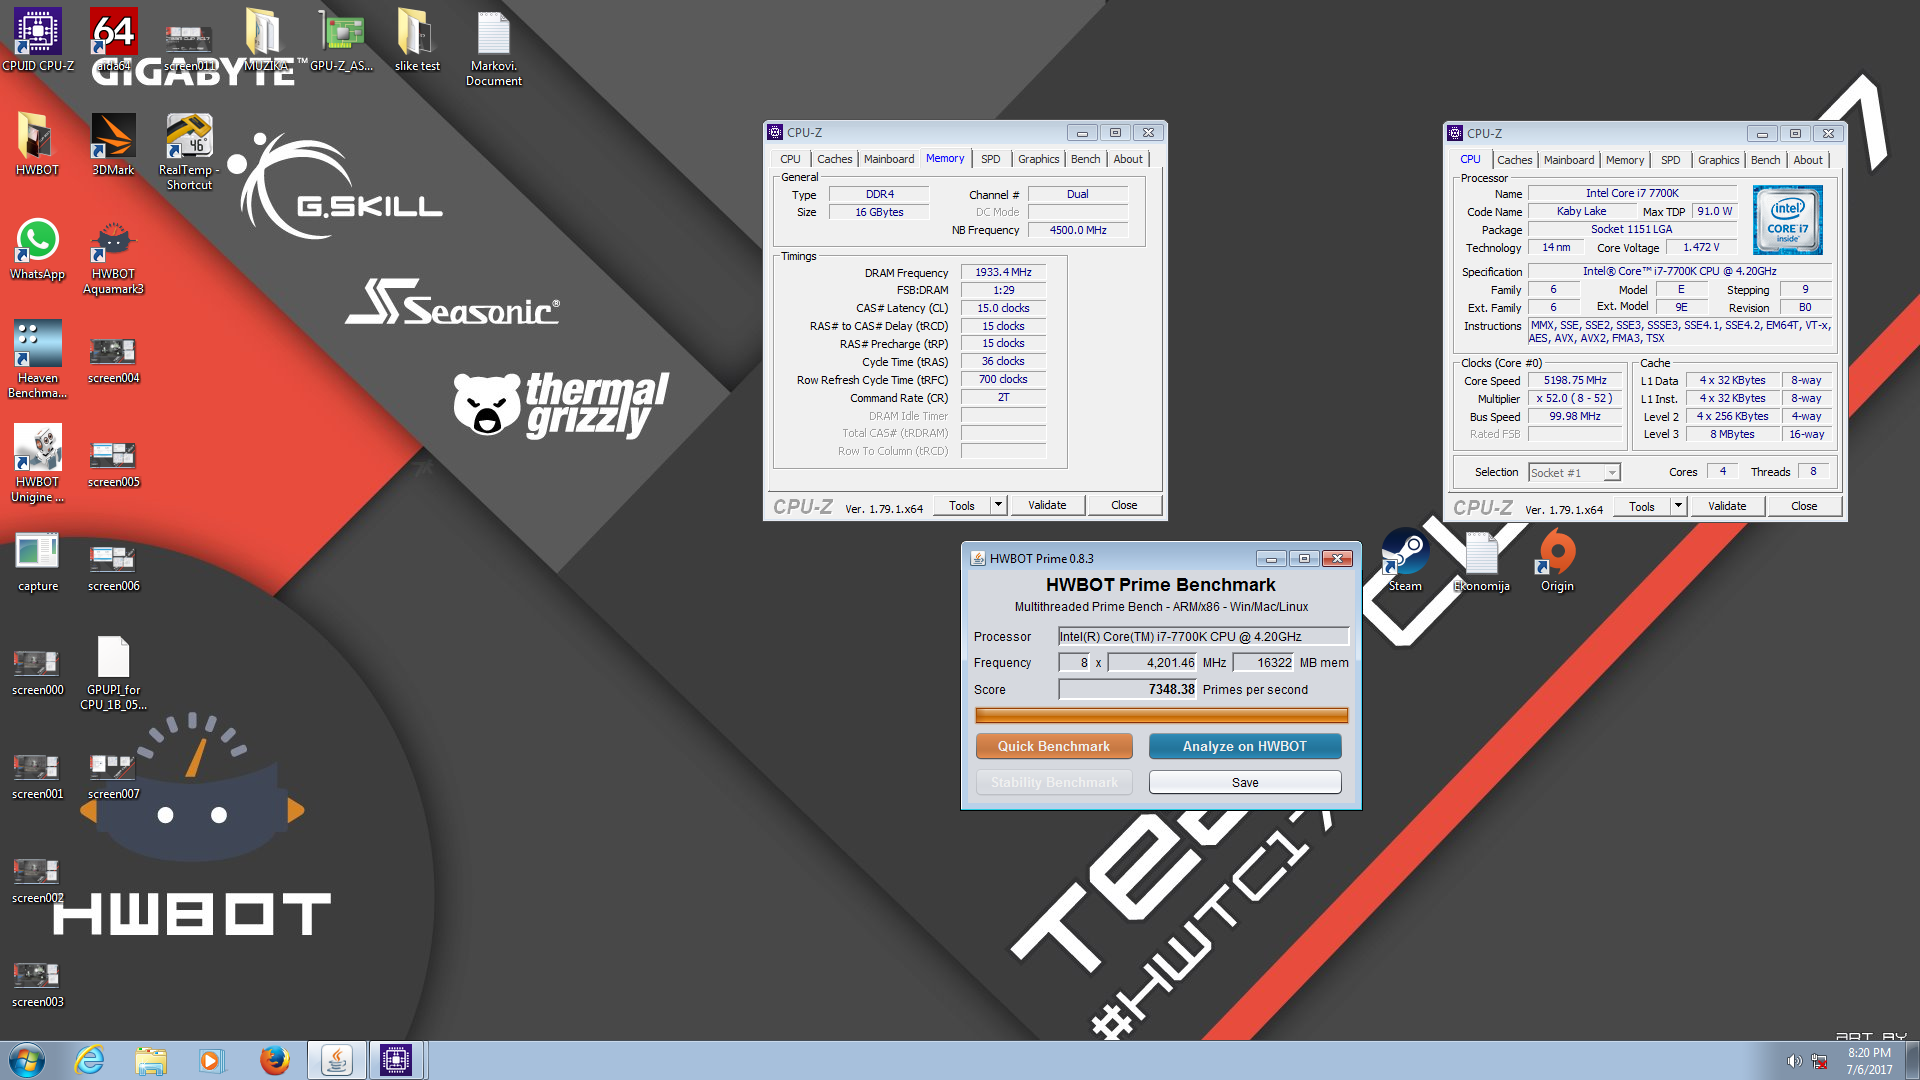Open the Markovi Document file
This screenshot has height=1080, width=1920.
coord(493,48)
